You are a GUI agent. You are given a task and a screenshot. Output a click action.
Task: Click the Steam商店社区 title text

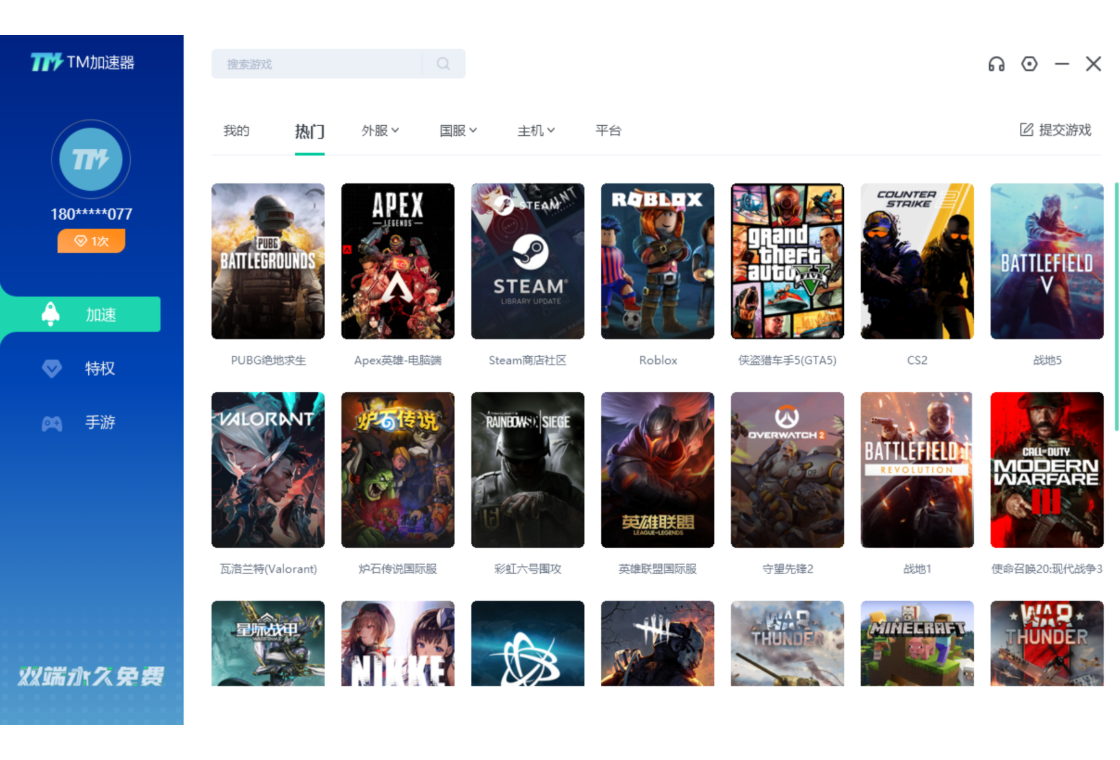coord(528,361)
